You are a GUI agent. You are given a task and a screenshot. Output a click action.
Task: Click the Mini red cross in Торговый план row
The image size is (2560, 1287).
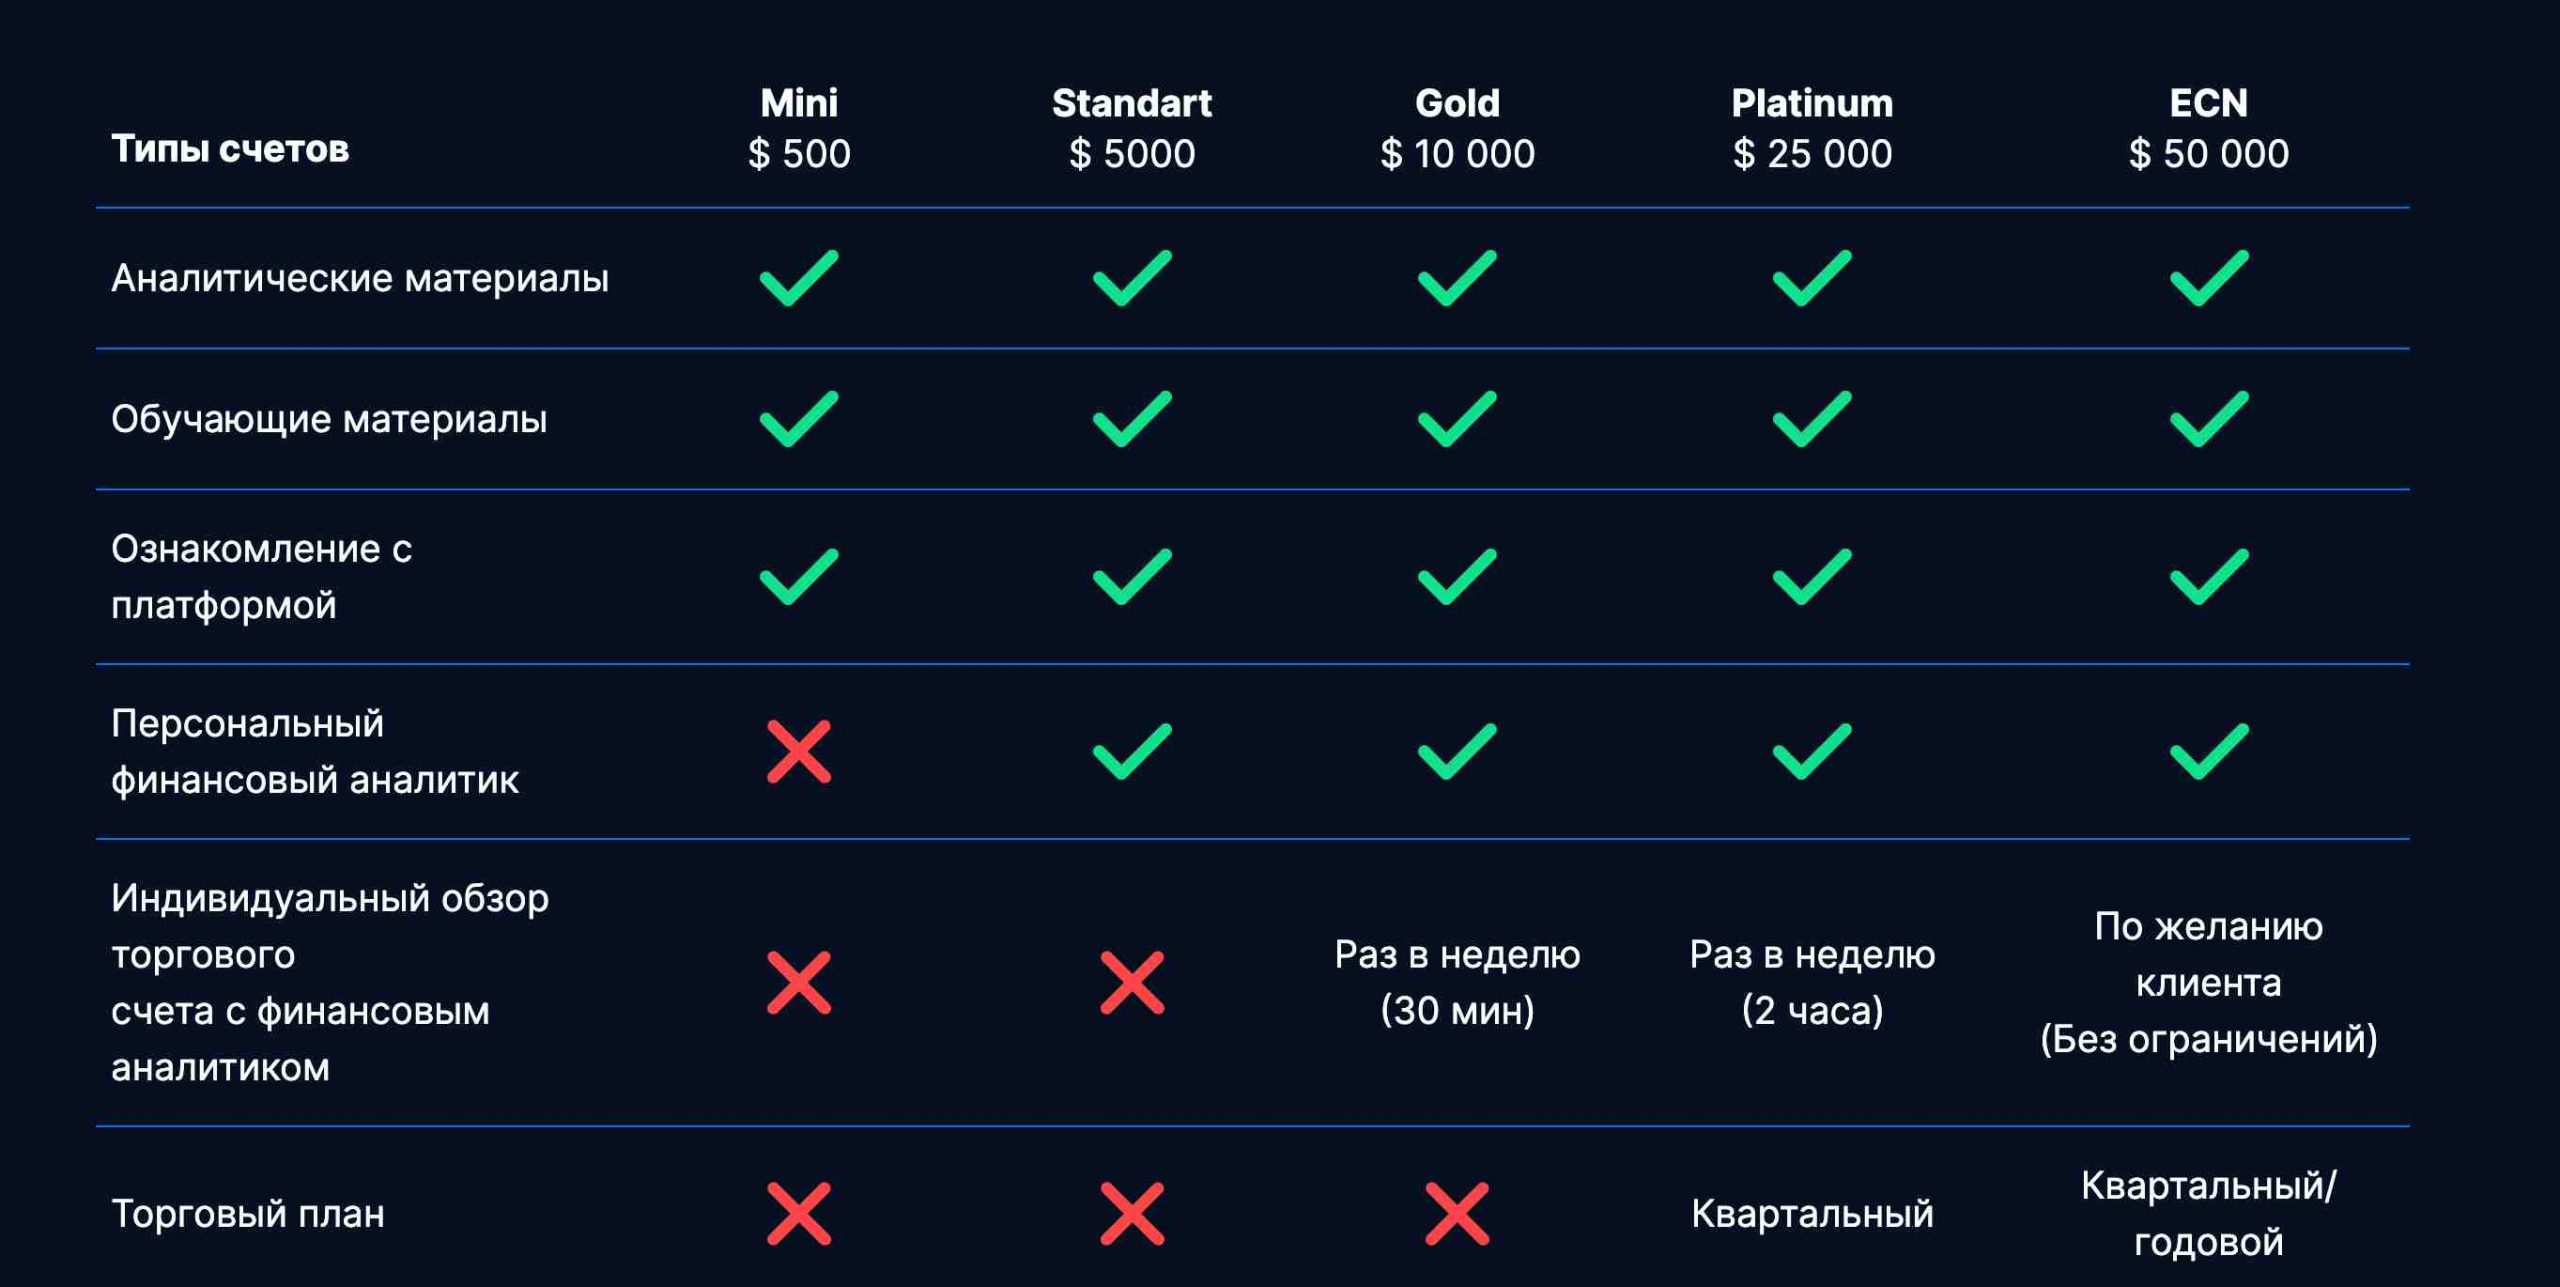(x=798, y=1213)
